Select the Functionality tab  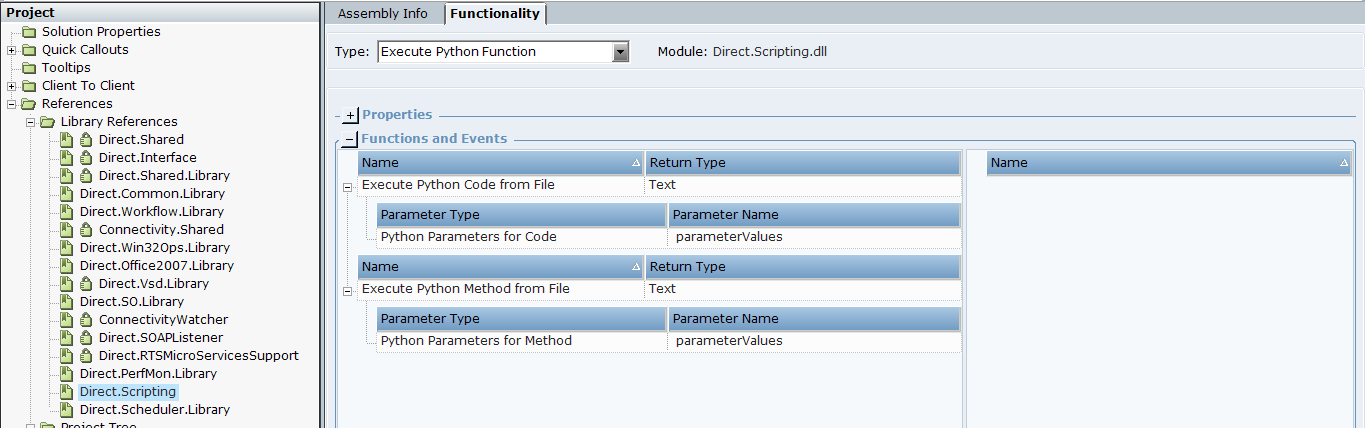(x=494, y=14)
